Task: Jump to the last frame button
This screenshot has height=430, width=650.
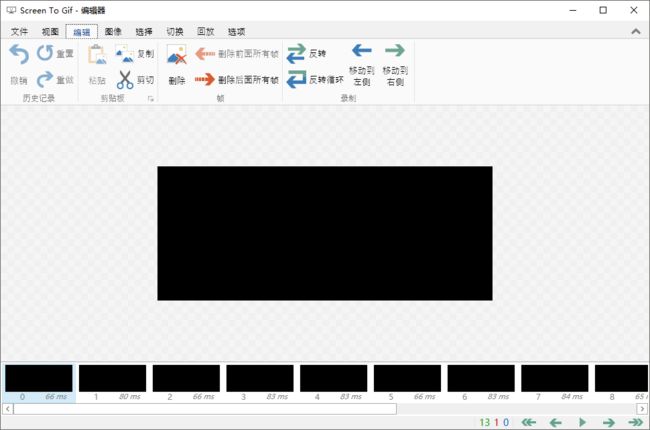Action: (x=636, y=422)
